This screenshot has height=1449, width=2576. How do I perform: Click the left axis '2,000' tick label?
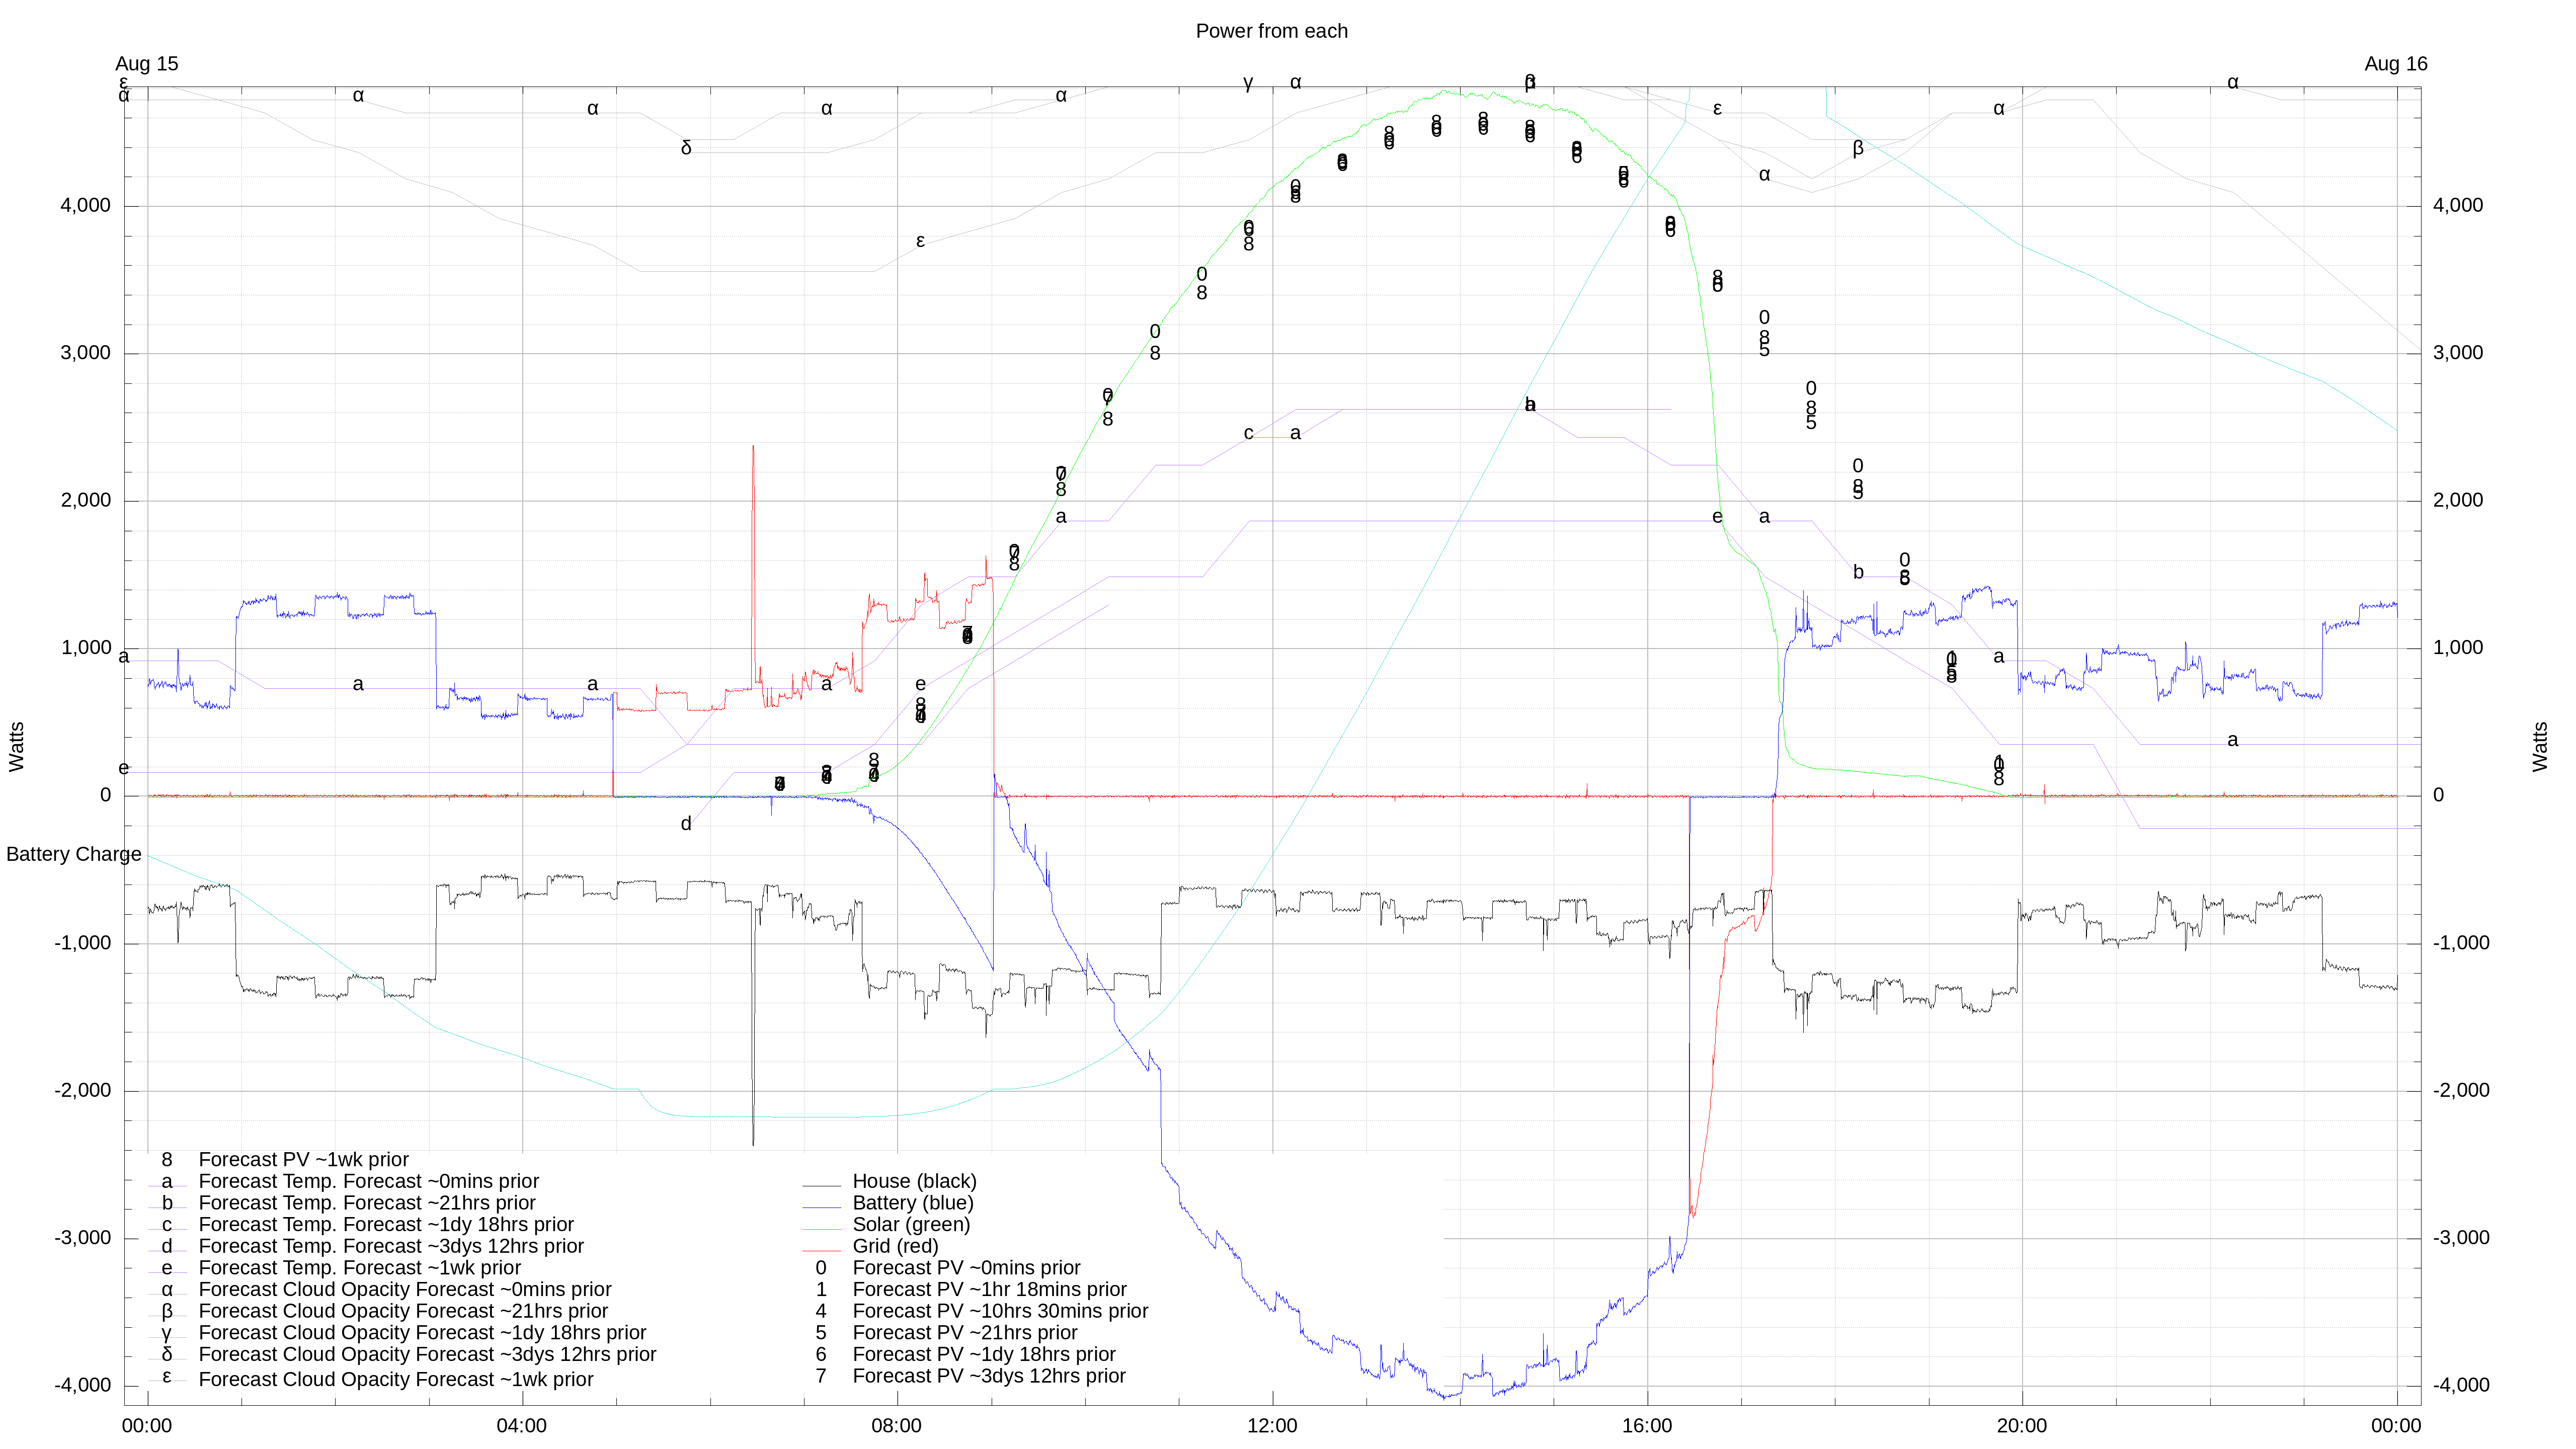tap(86, 501)
